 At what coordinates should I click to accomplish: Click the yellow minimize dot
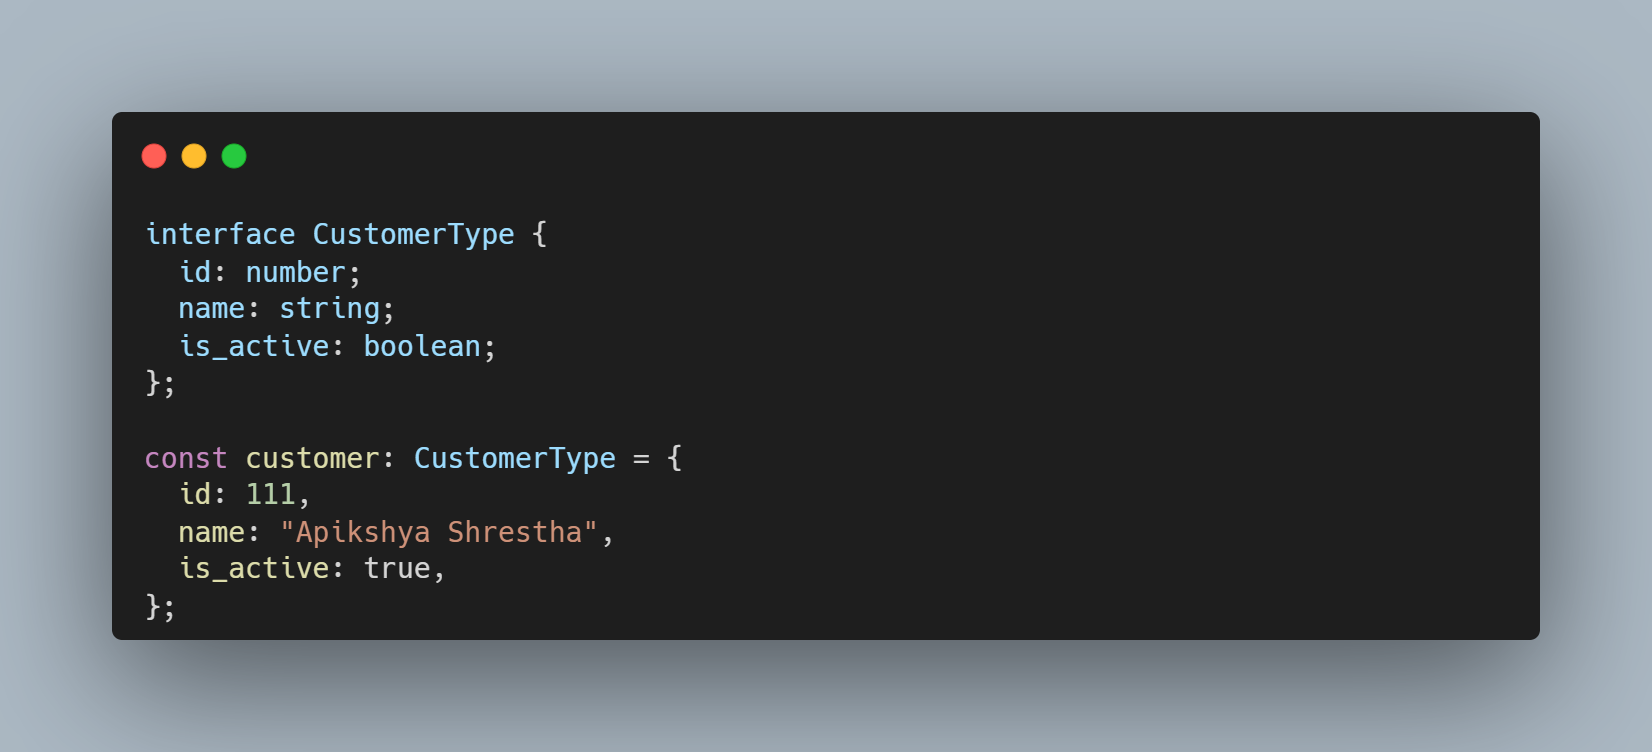[x=194, y=156]
